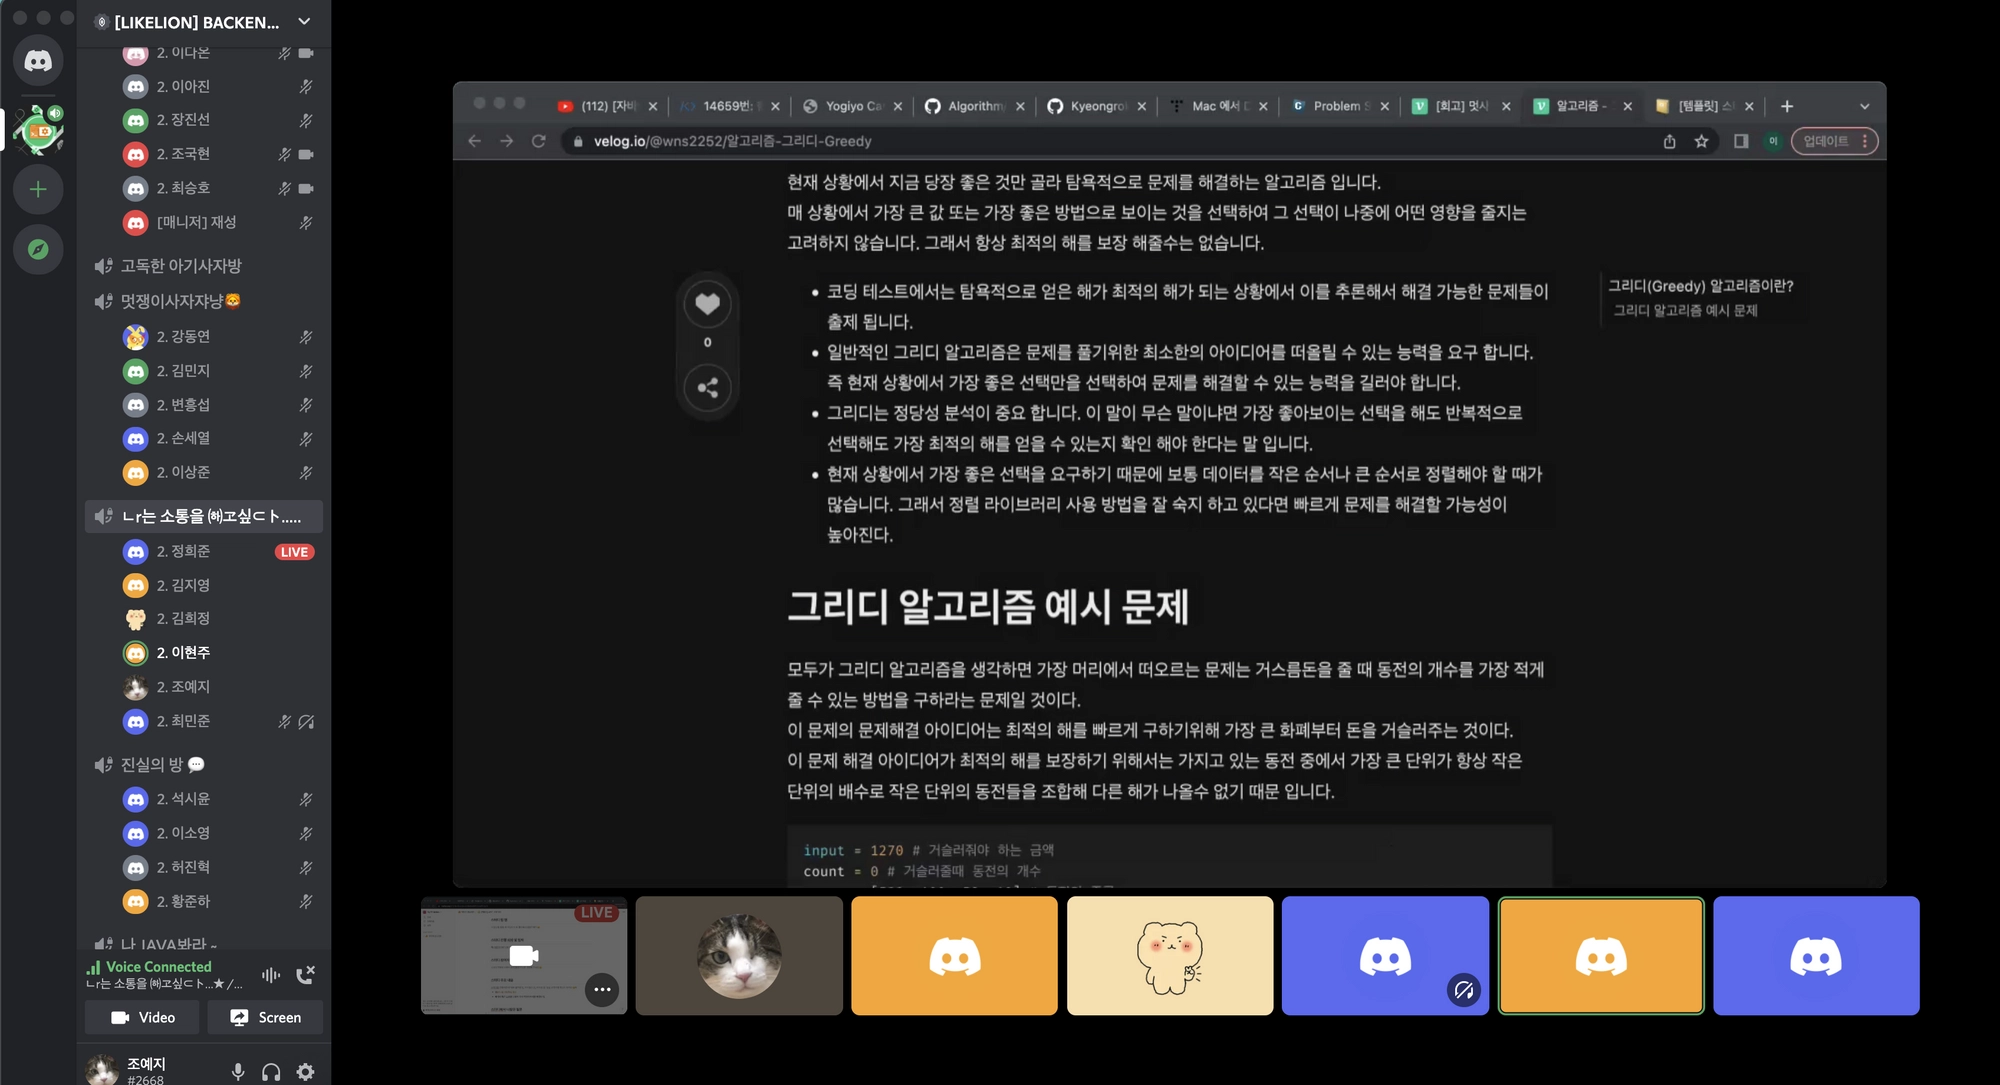Select the bear avatar participant tile
The width and height of the screenshot is (2000, 1085).
coord(1169,955)
